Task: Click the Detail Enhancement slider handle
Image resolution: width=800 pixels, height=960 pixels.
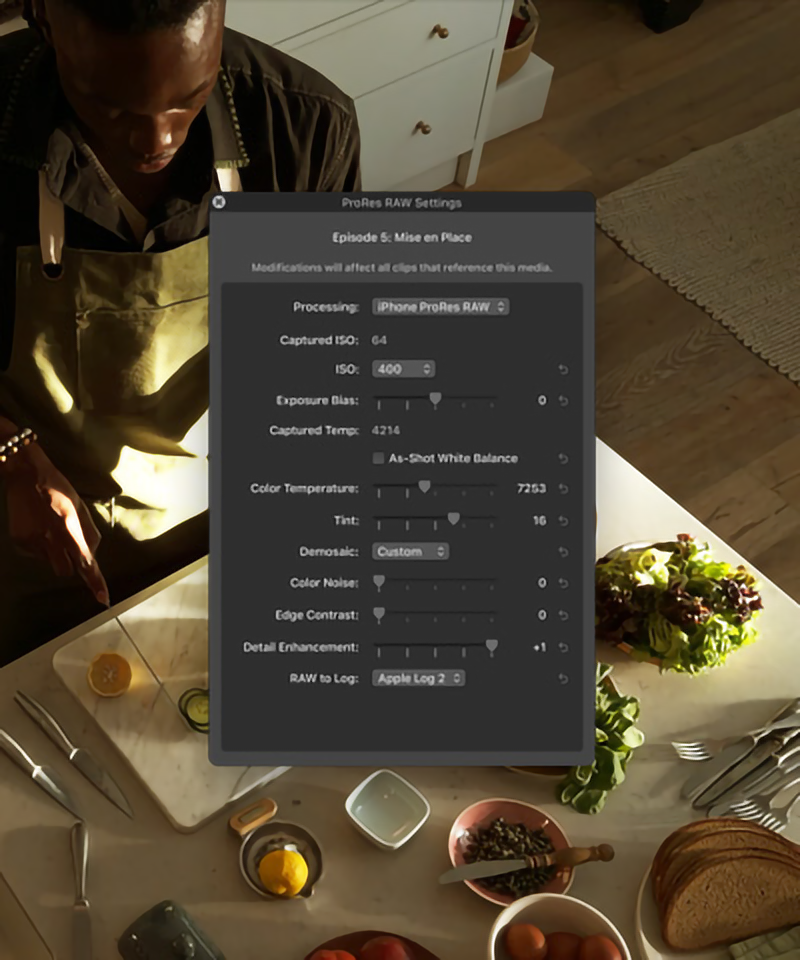Action: pos(491,646)
